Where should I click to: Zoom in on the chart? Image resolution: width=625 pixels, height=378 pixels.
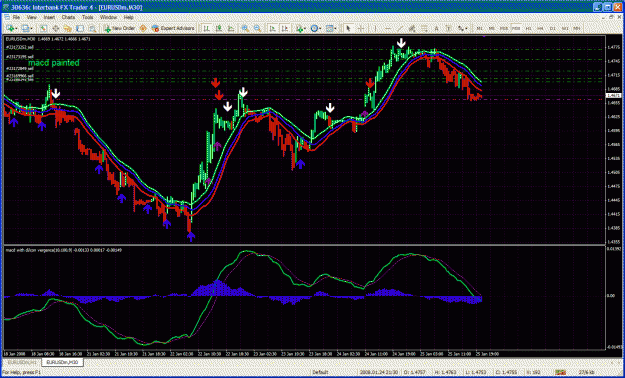pyautogui.click(x=245, y=28)
